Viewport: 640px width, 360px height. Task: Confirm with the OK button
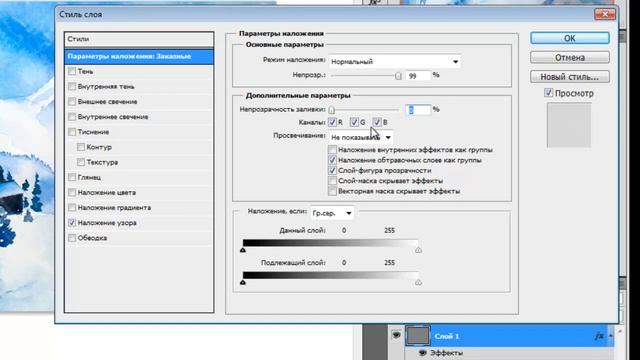570,38
